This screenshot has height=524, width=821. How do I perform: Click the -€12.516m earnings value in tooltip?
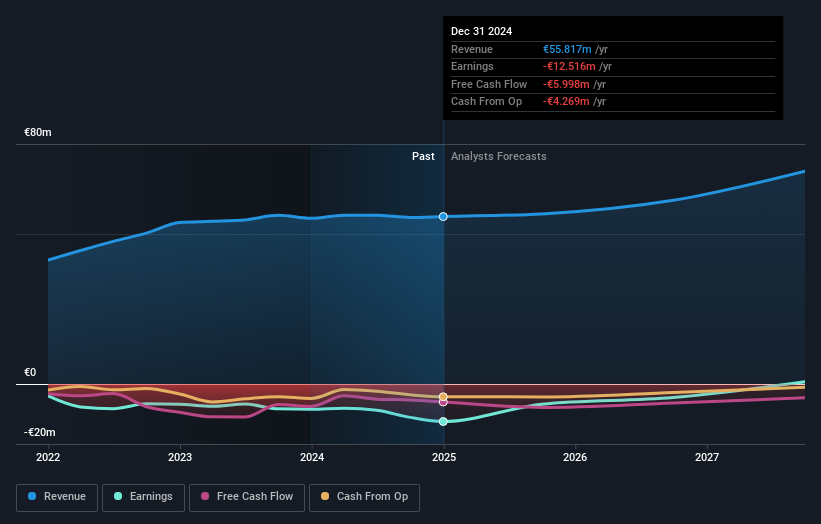coord(569,66)
